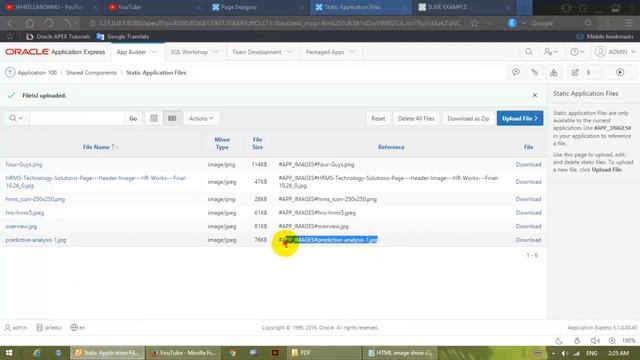Switch to View Report mode
Screen dimensions: 640x360
pos(172,118)
